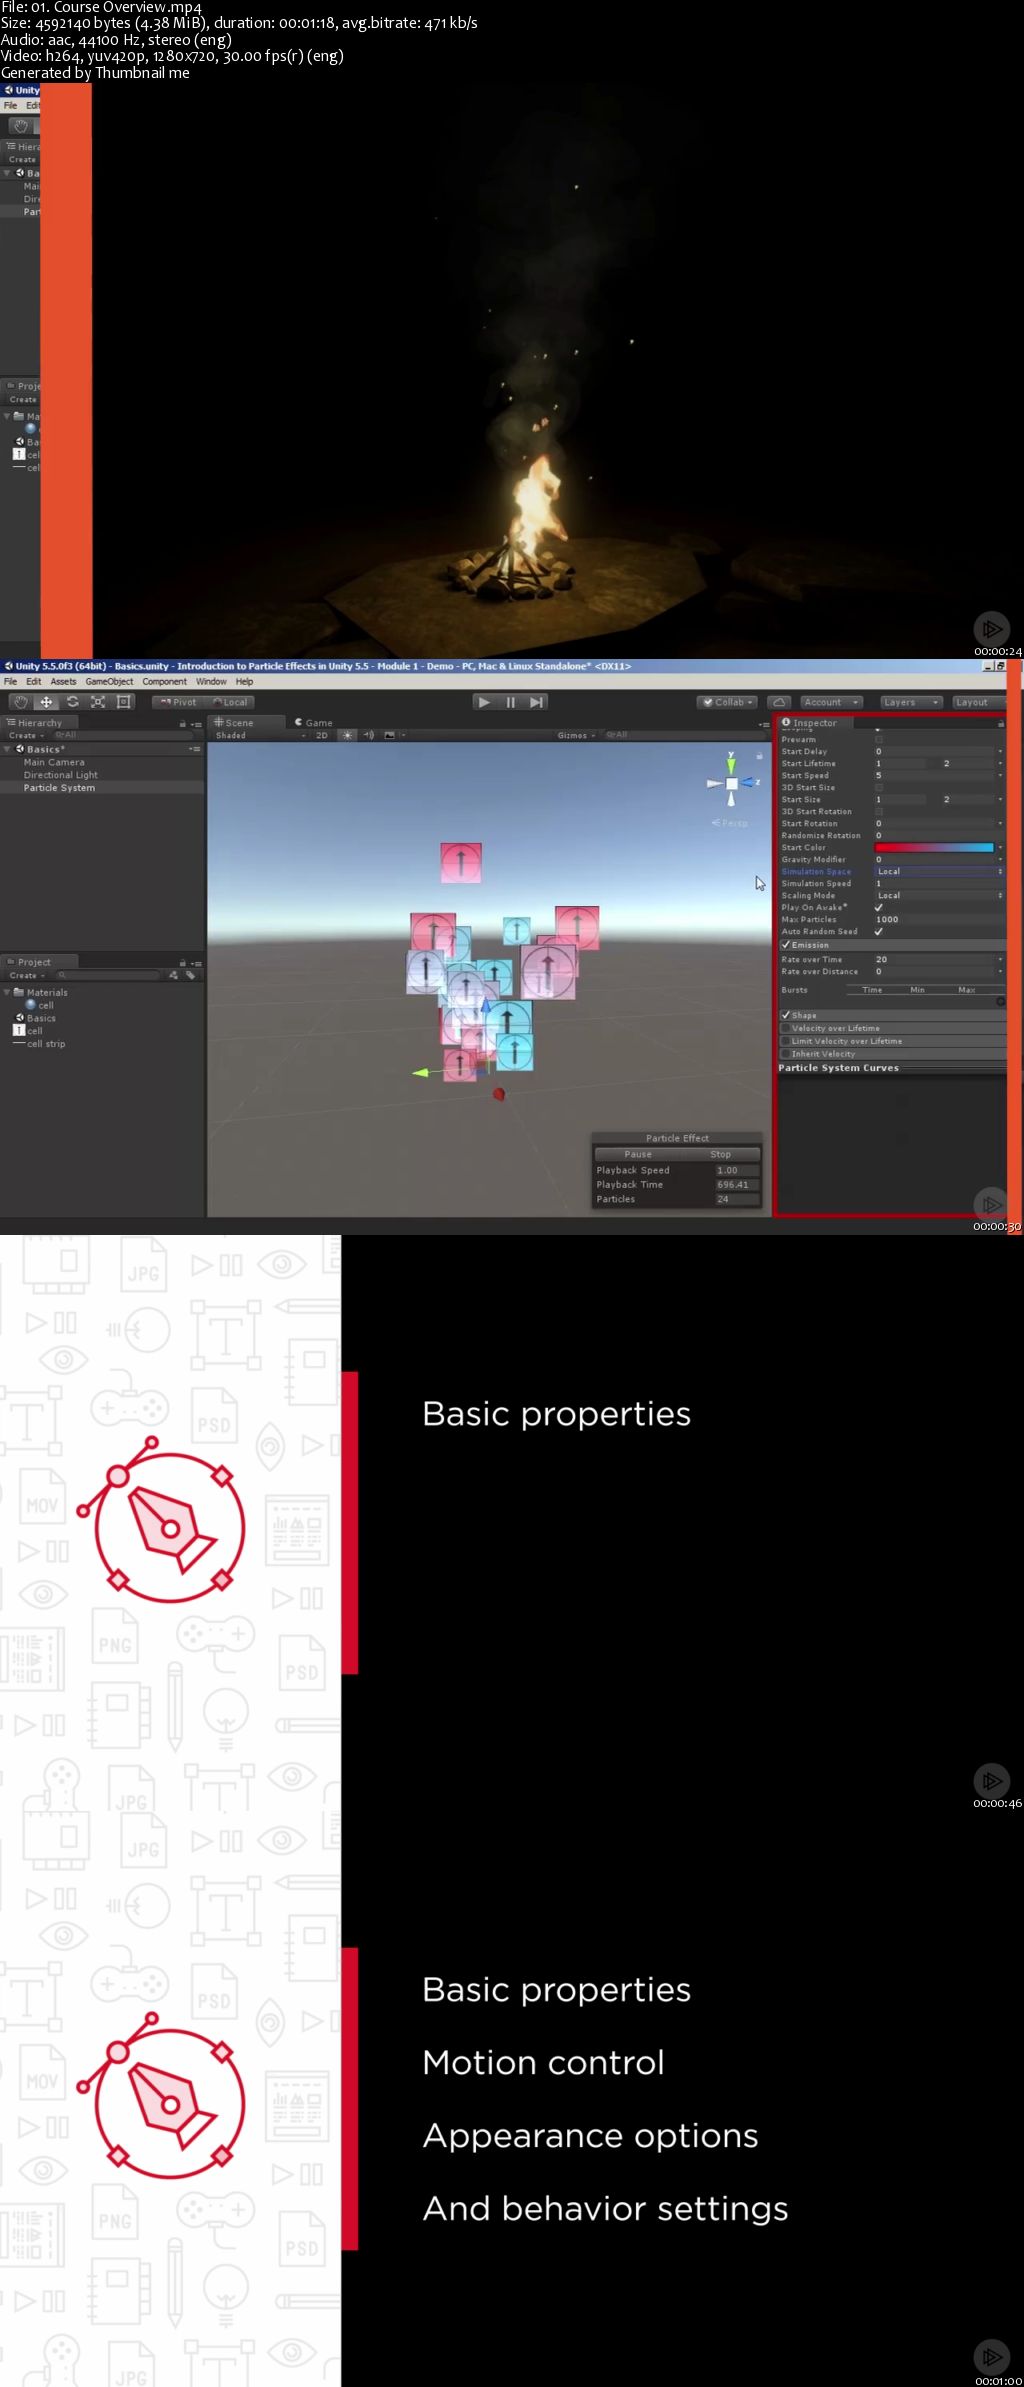Open the Component menu
The width and height of the screenshot is (1024, 2387).
[164, 681]
